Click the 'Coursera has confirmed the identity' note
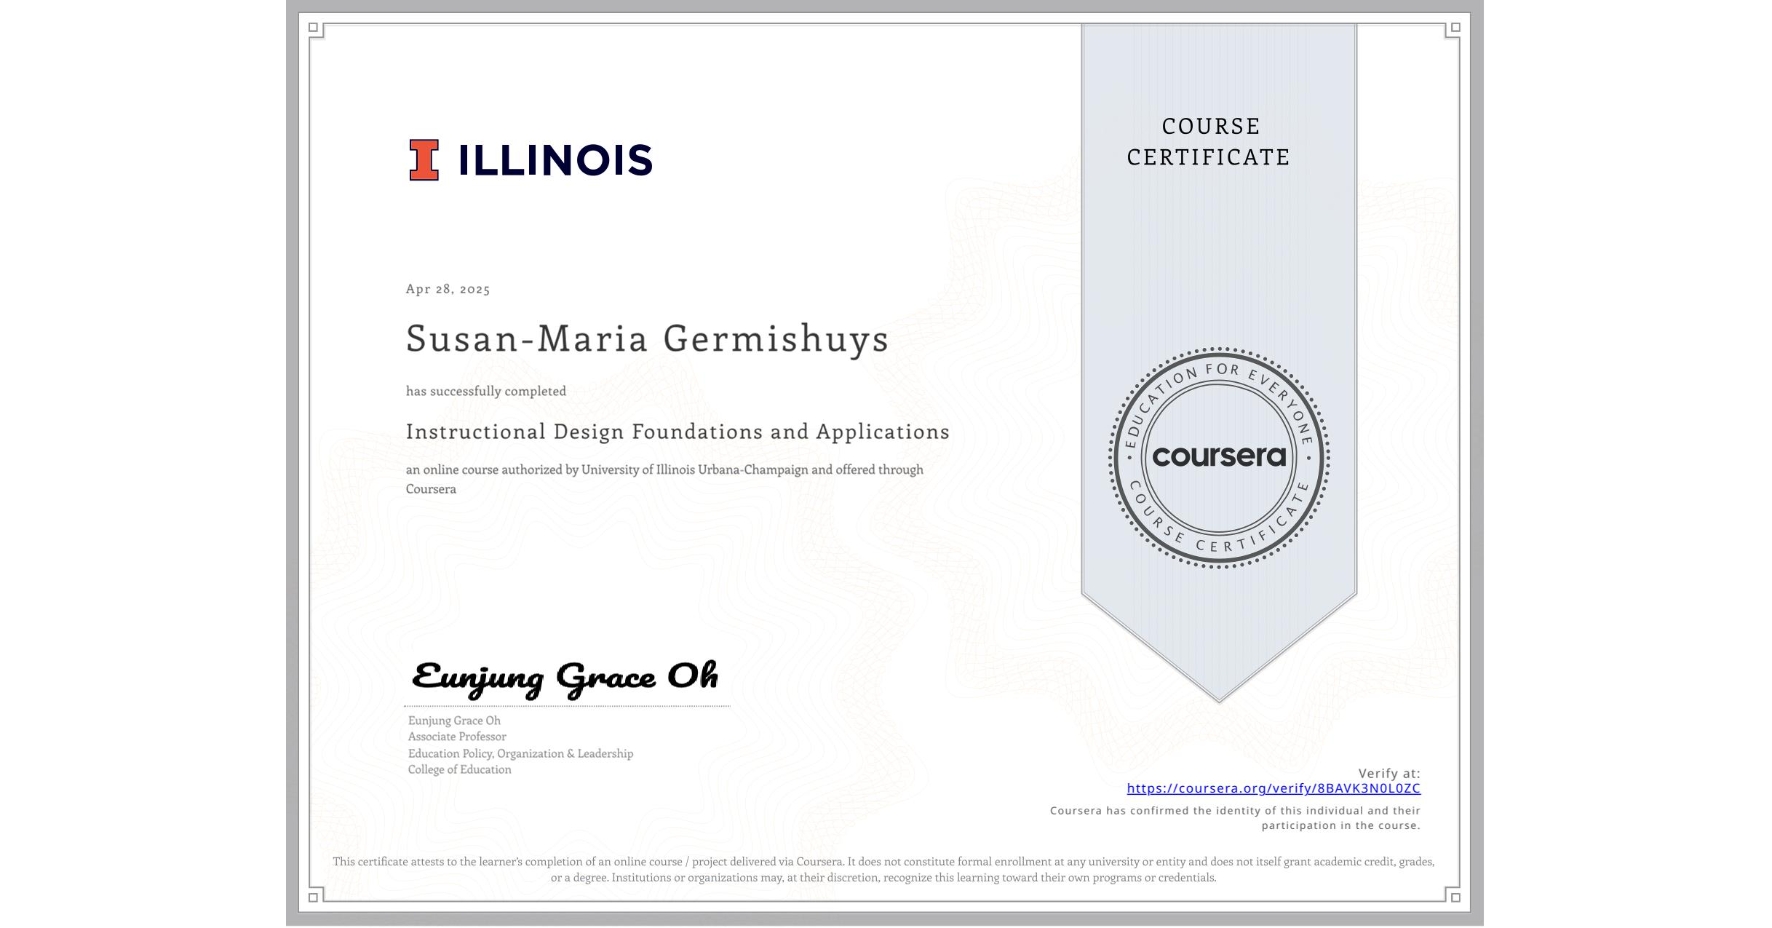This screenshot has width=1772, height=928. click(x=1235, y=818)
